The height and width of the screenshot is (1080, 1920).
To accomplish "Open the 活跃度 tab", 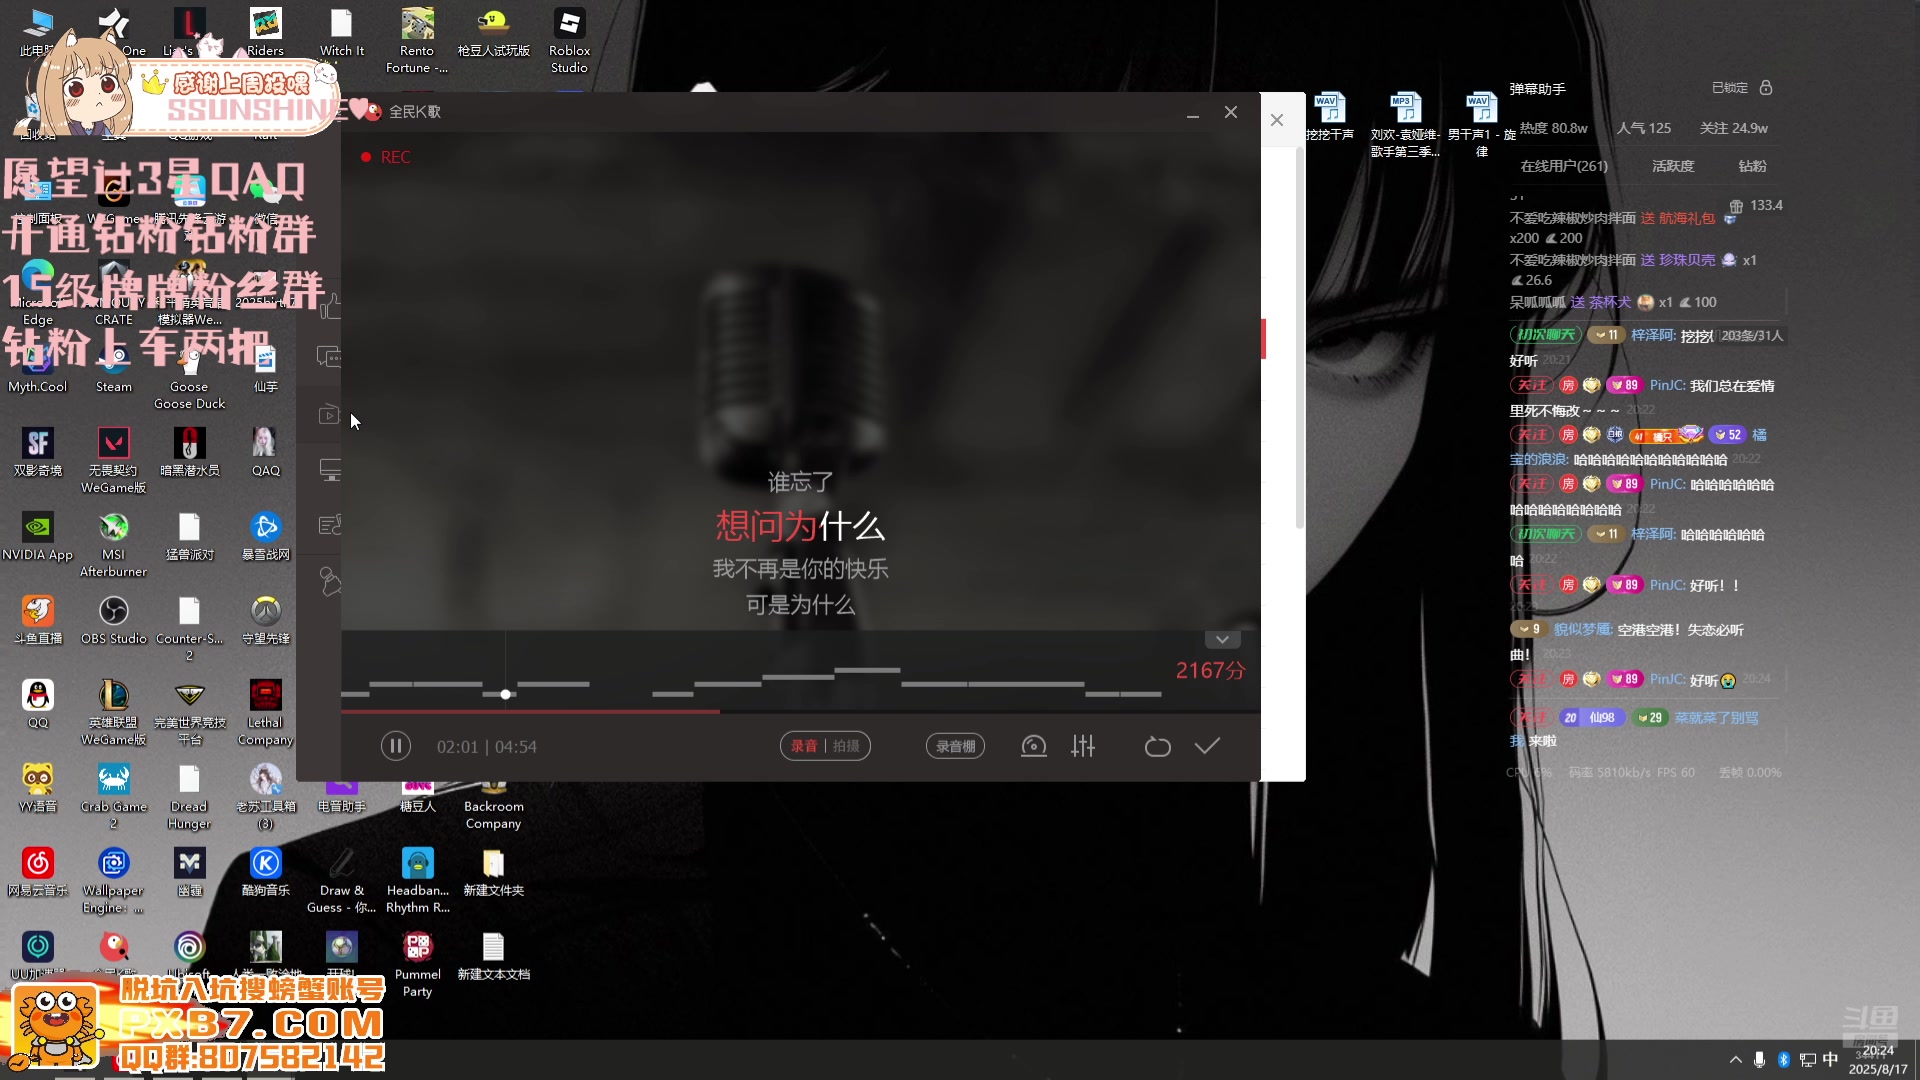I will [x=1673, y=166].
